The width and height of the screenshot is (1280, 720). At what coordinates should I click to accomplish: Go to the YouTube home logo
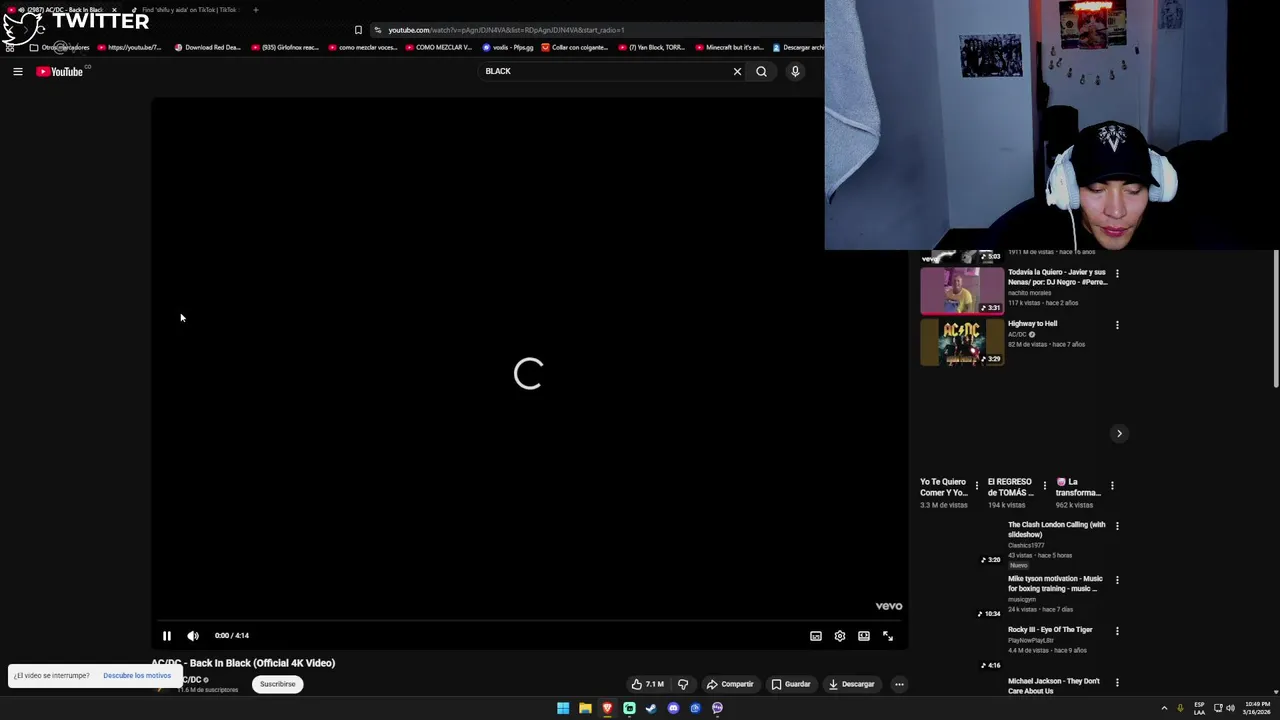pos(60,71)
